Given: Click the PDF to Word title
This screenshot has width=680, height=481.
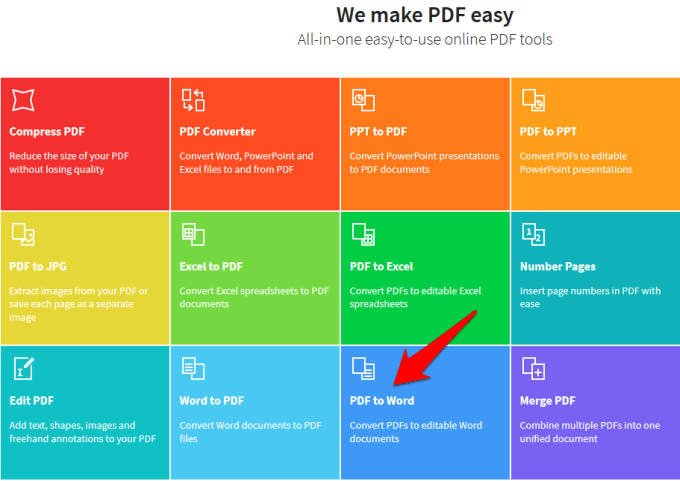Looking at the screenshot, I should pyautogui.click(x=382, y=400).
